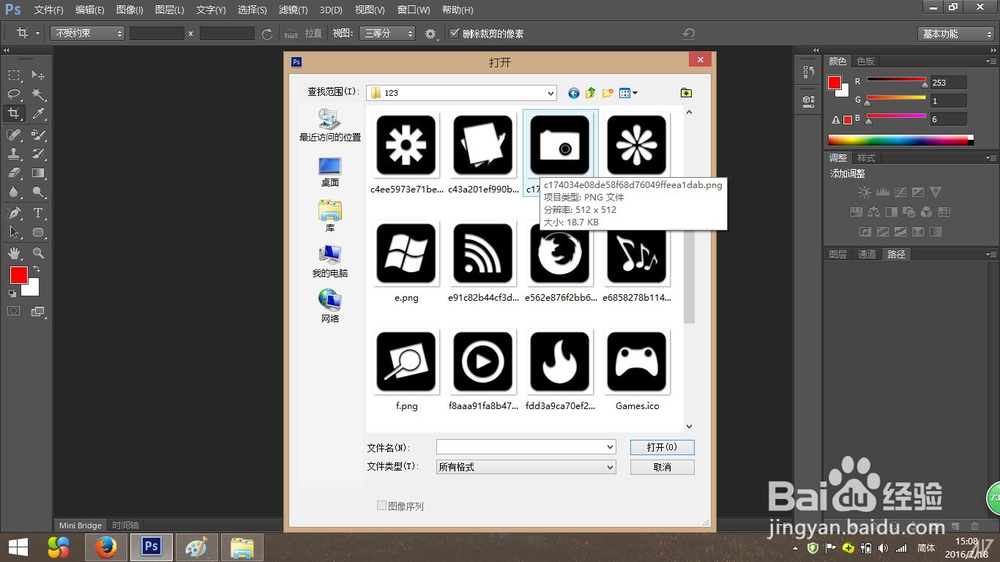
Task: Select the Clone Stamp tool
Action: (x=13, y=154)
